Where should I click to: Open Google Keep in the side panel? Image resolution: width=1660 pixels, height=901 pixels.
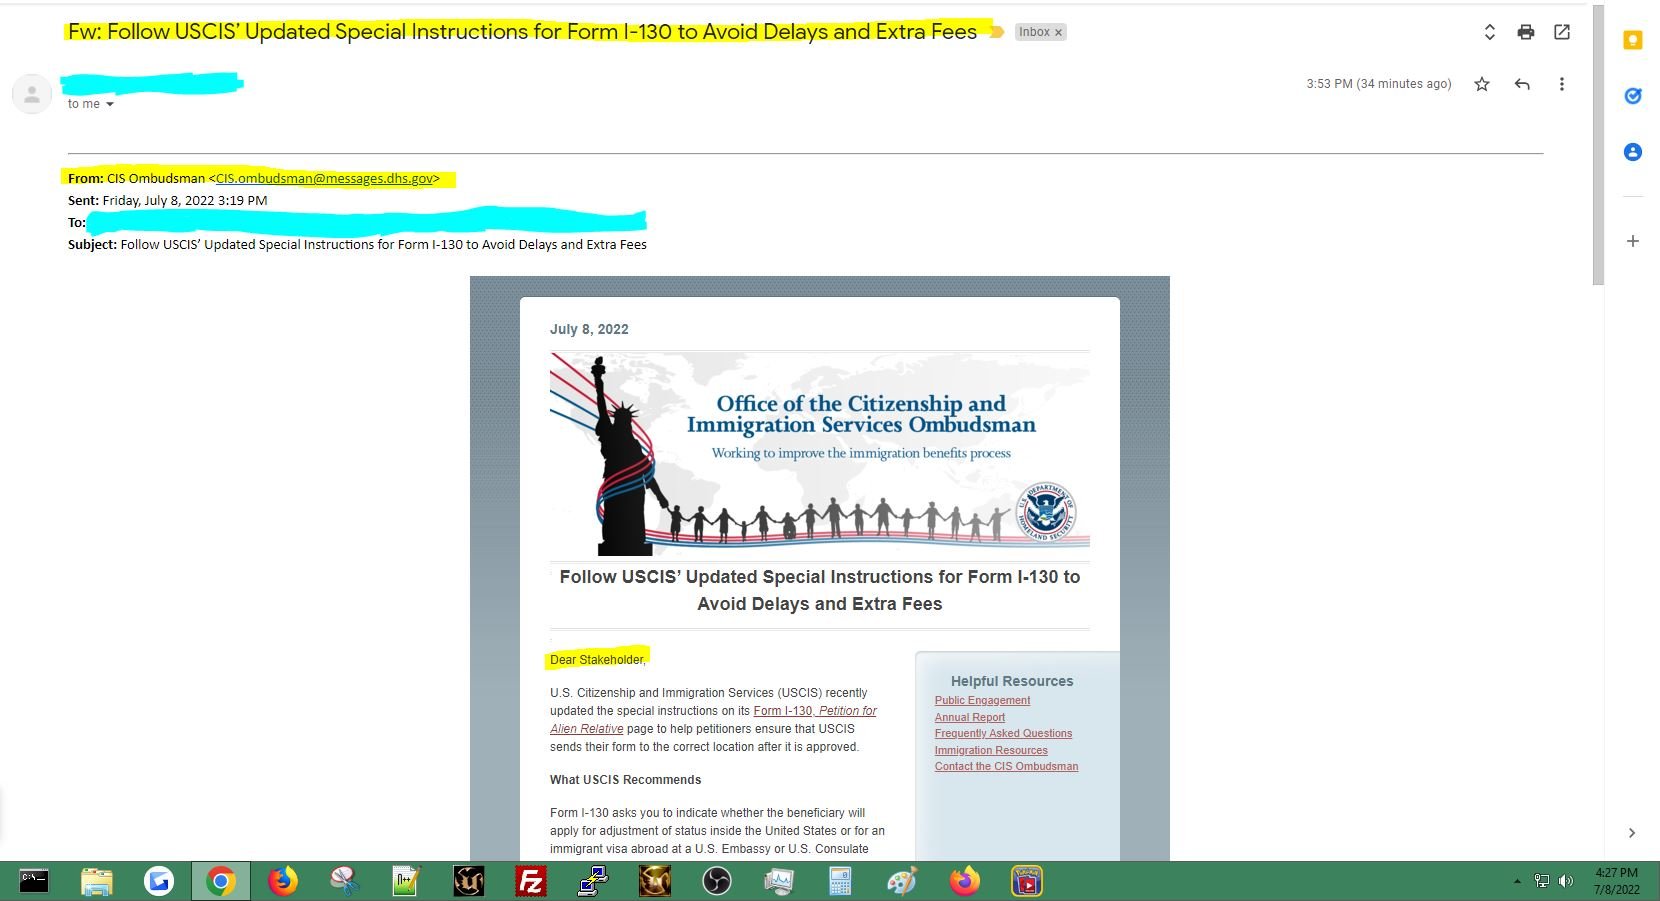[x=1633, y=40]
